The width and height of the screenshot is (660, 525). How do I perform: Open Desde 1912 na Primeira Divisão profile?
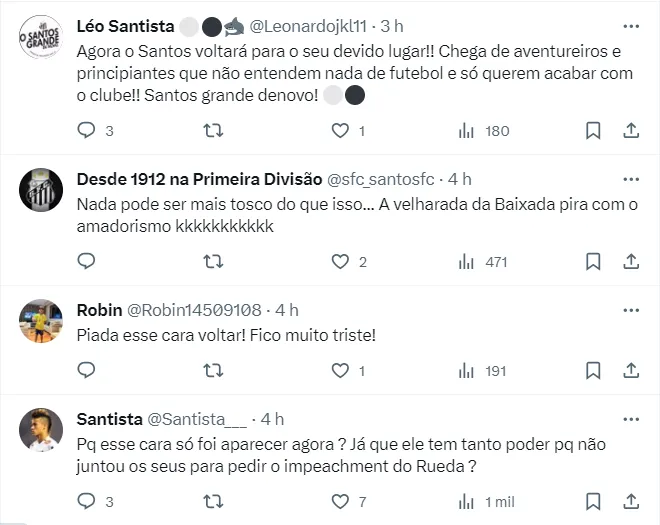pos(200,179)
